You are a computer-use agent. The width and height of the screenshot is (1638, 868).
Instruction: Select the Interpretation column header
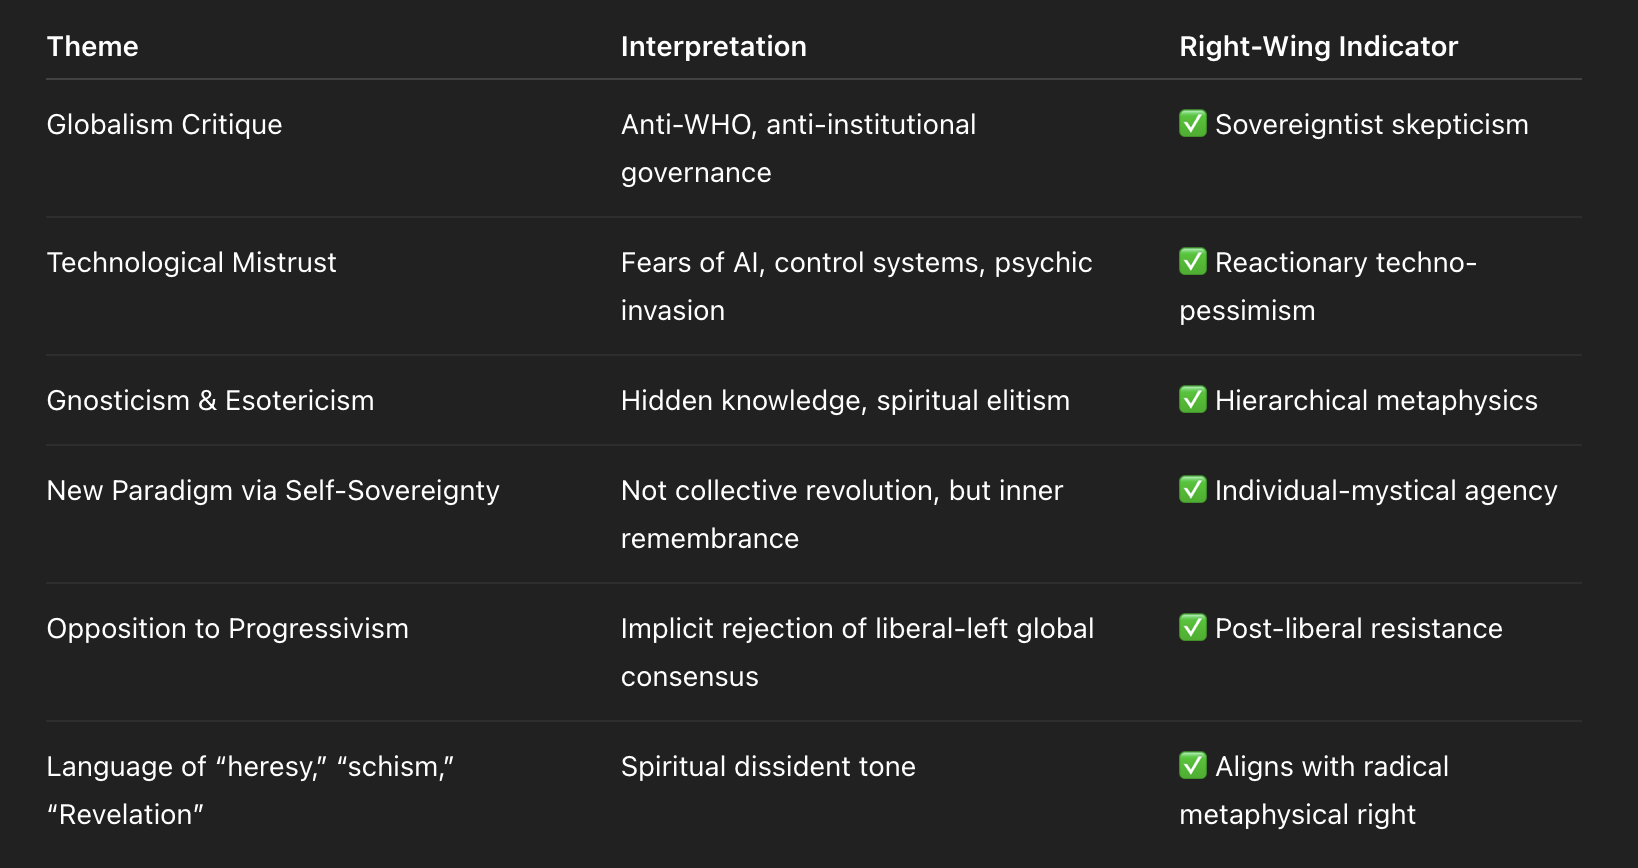tap(714, 46)
